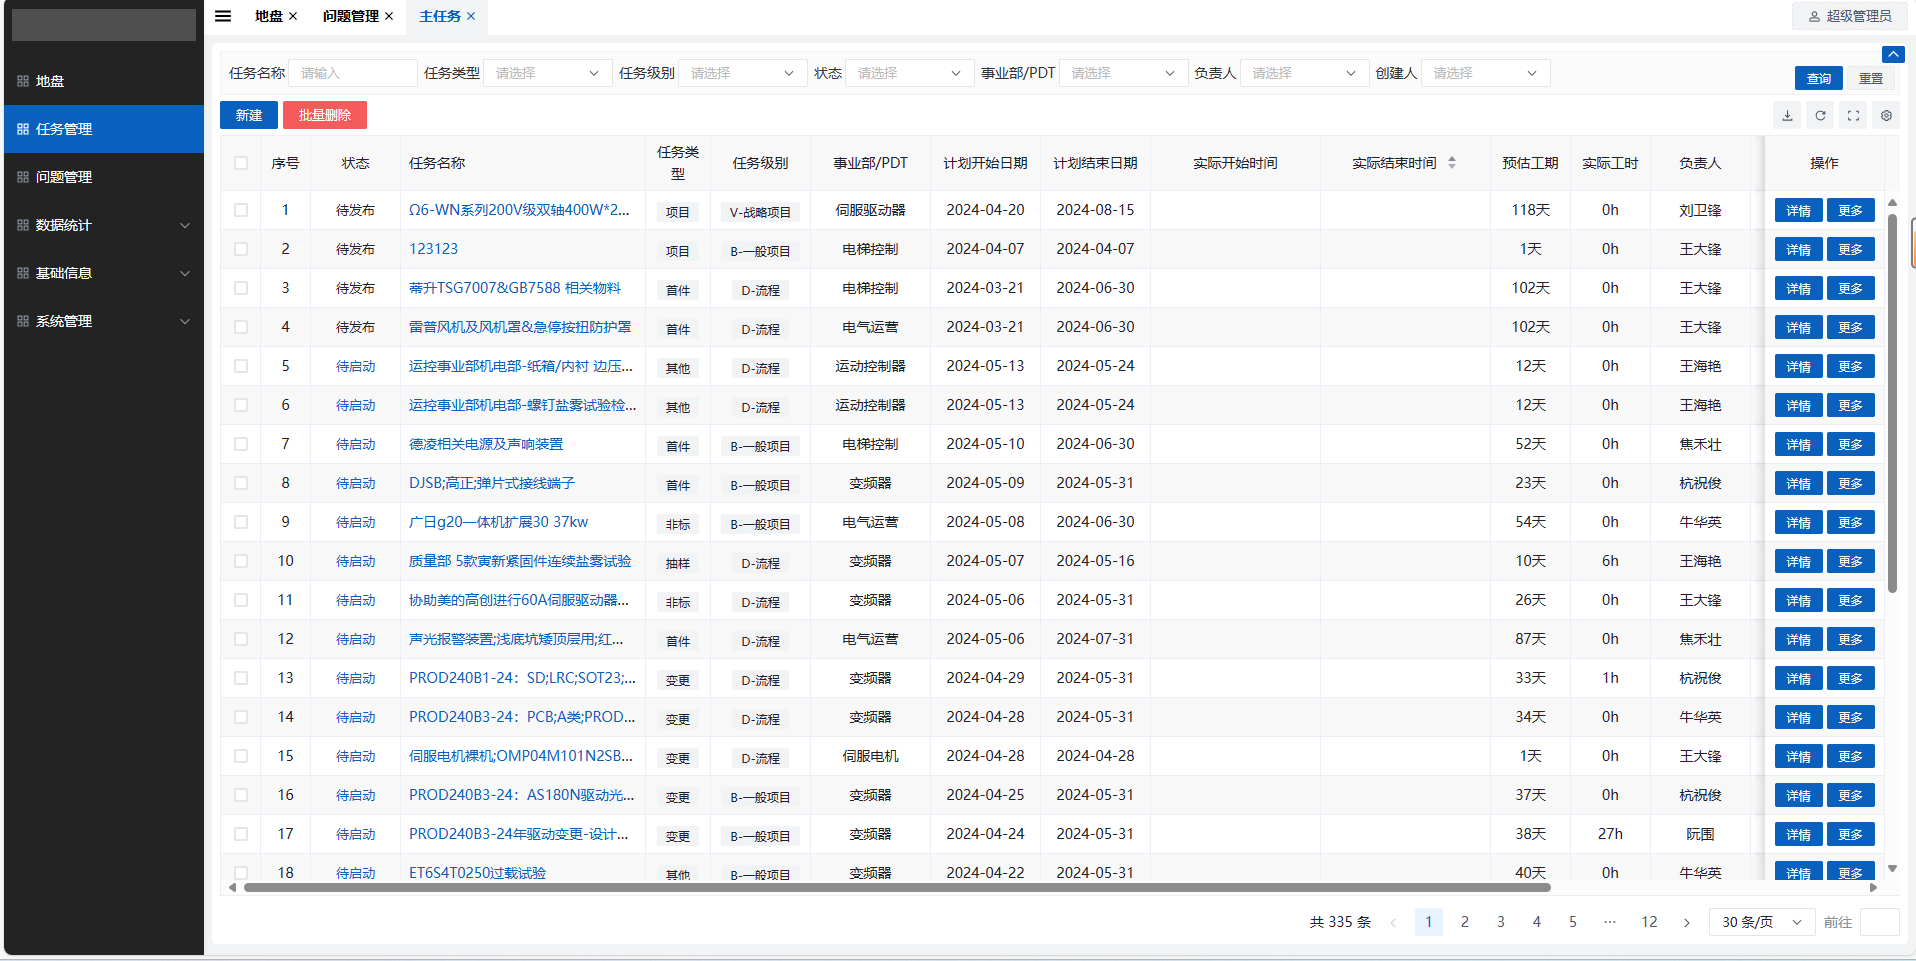Check the checkbox for row 1
Viewport: 1916px width, 961px height.
click(x=241, y=210)
